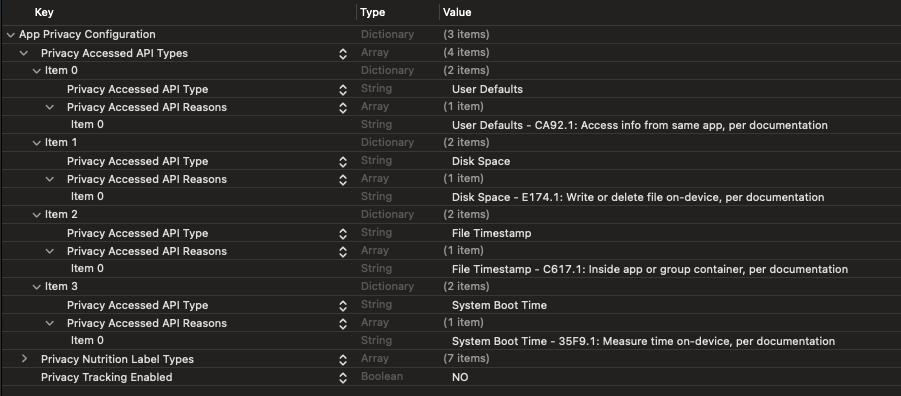Screen dimensions: 901x396
Task: Select the Privacy Nutrition Label Types key label
Action: (117, 359)
